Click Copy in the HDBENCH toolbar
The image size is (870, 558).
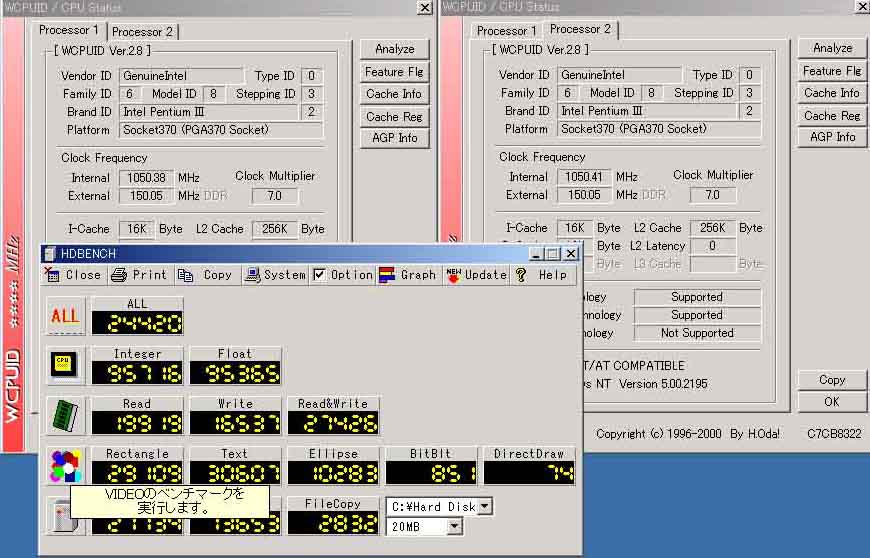click(205, 275)
